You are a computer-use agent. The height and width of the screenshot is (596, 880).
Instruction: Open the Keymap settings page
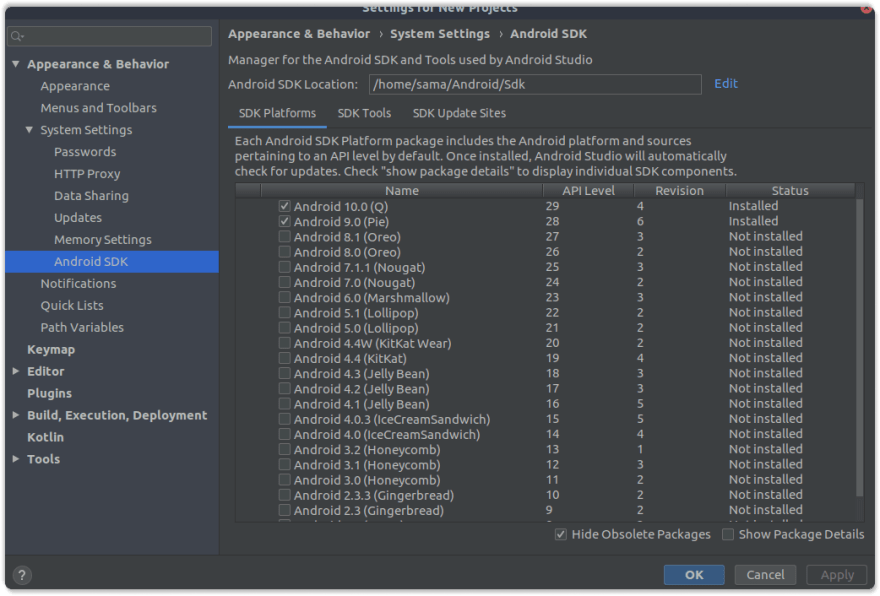pos(51,349)
